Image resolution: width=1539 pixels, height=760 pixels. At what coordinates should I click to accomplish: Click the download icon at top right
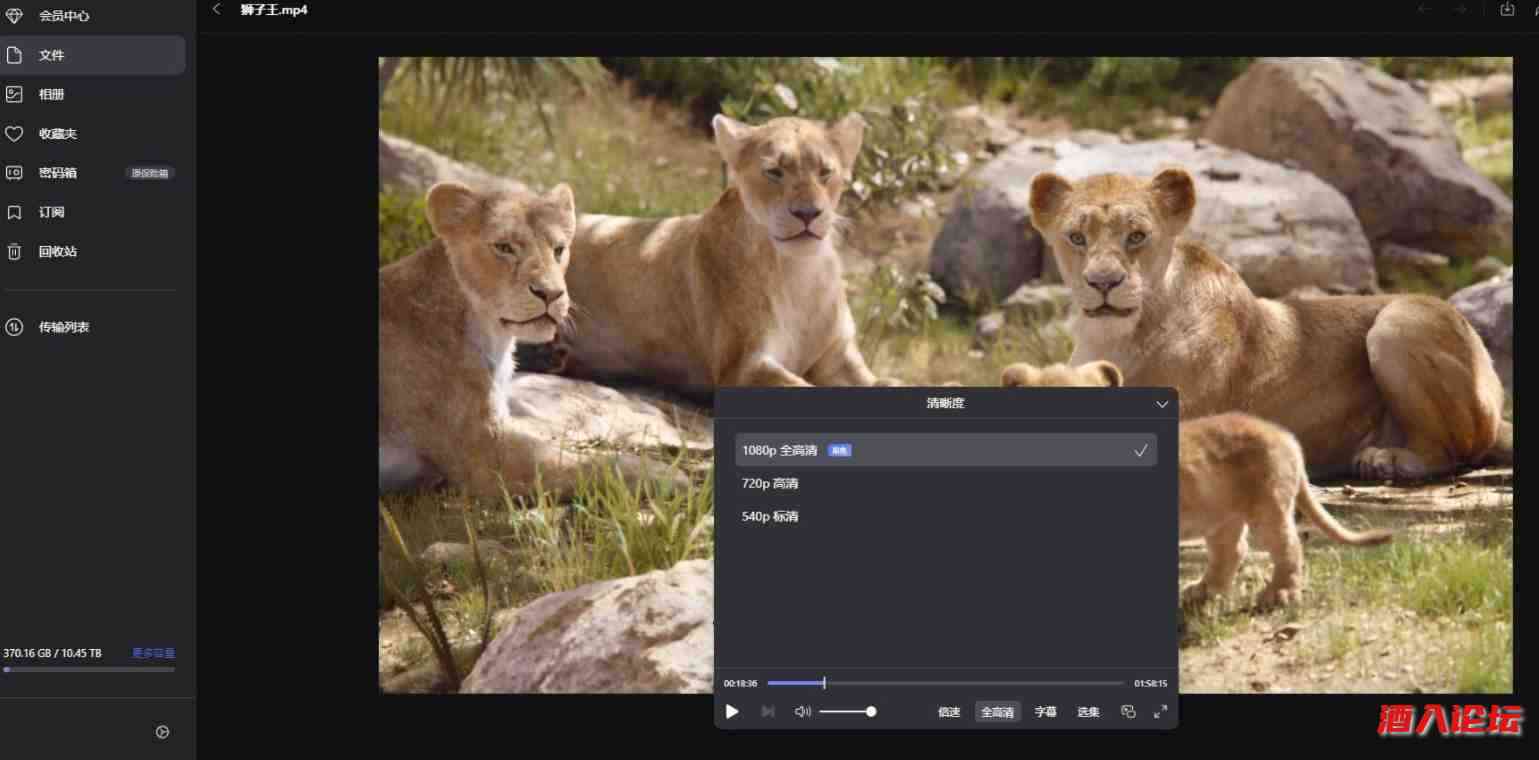pos(1508,9)
